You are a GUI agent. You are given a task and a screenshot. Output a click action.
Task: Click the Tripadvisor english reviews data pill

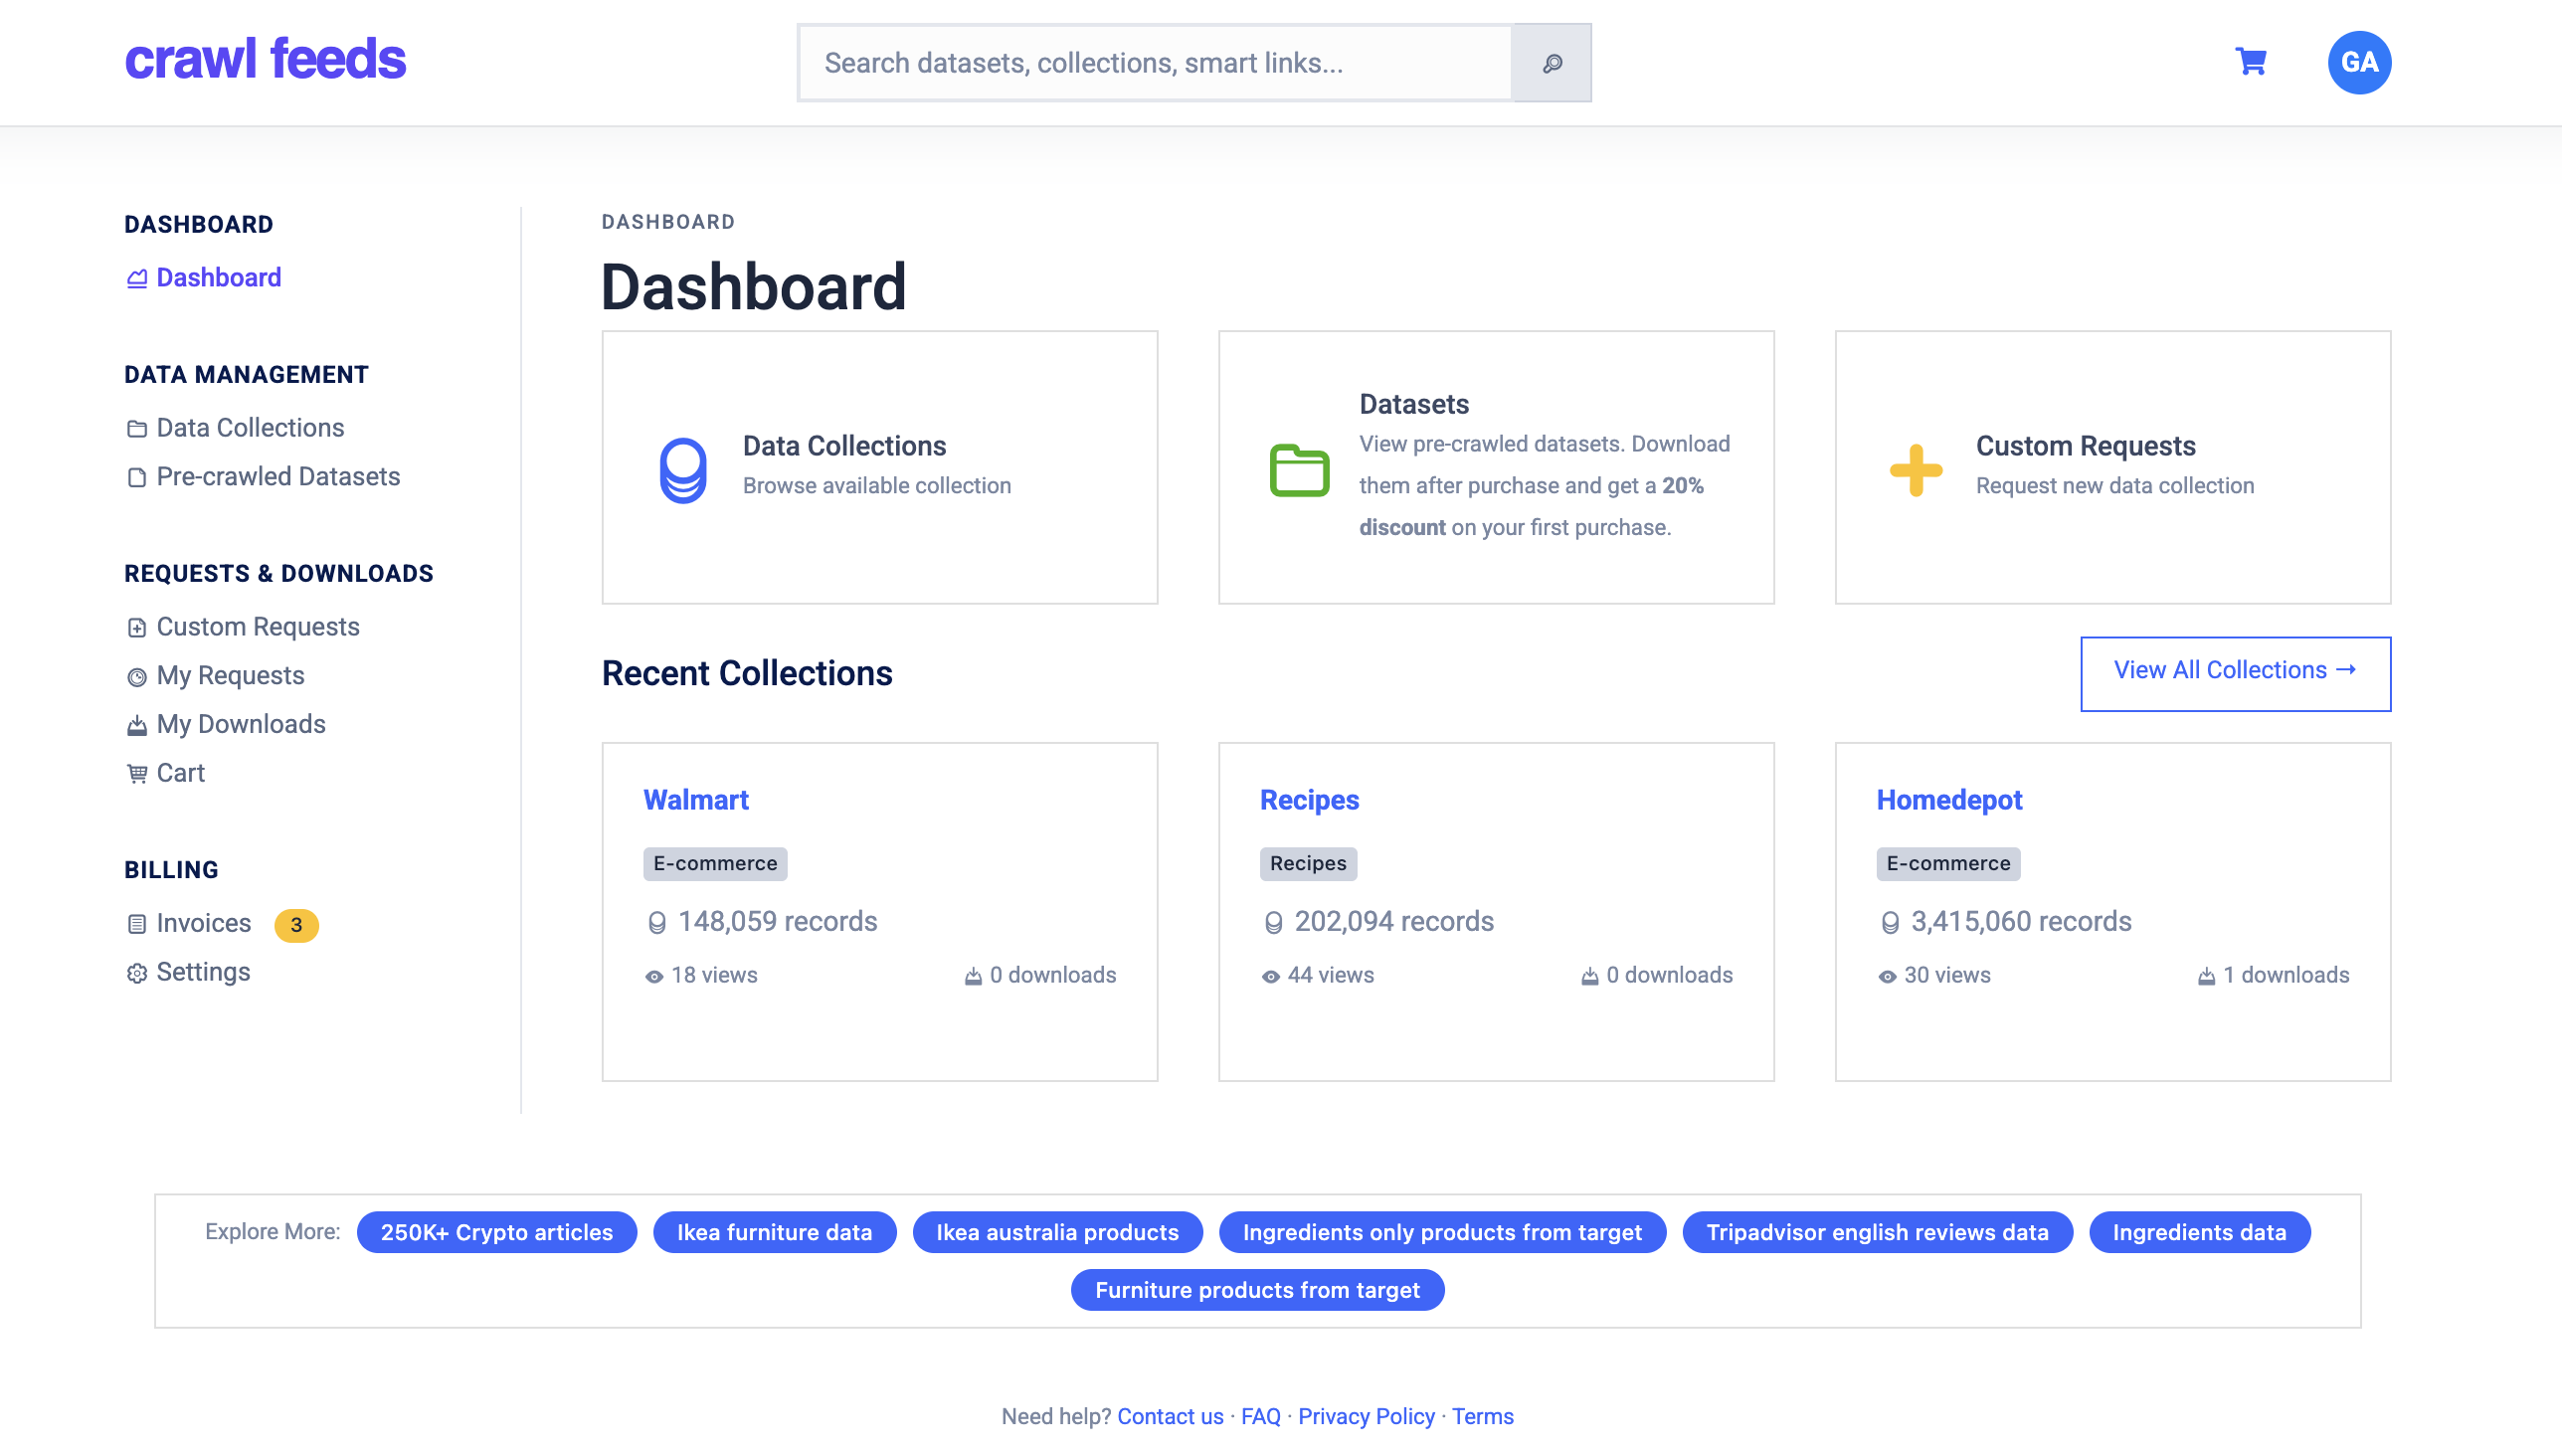point(1877,1232)
